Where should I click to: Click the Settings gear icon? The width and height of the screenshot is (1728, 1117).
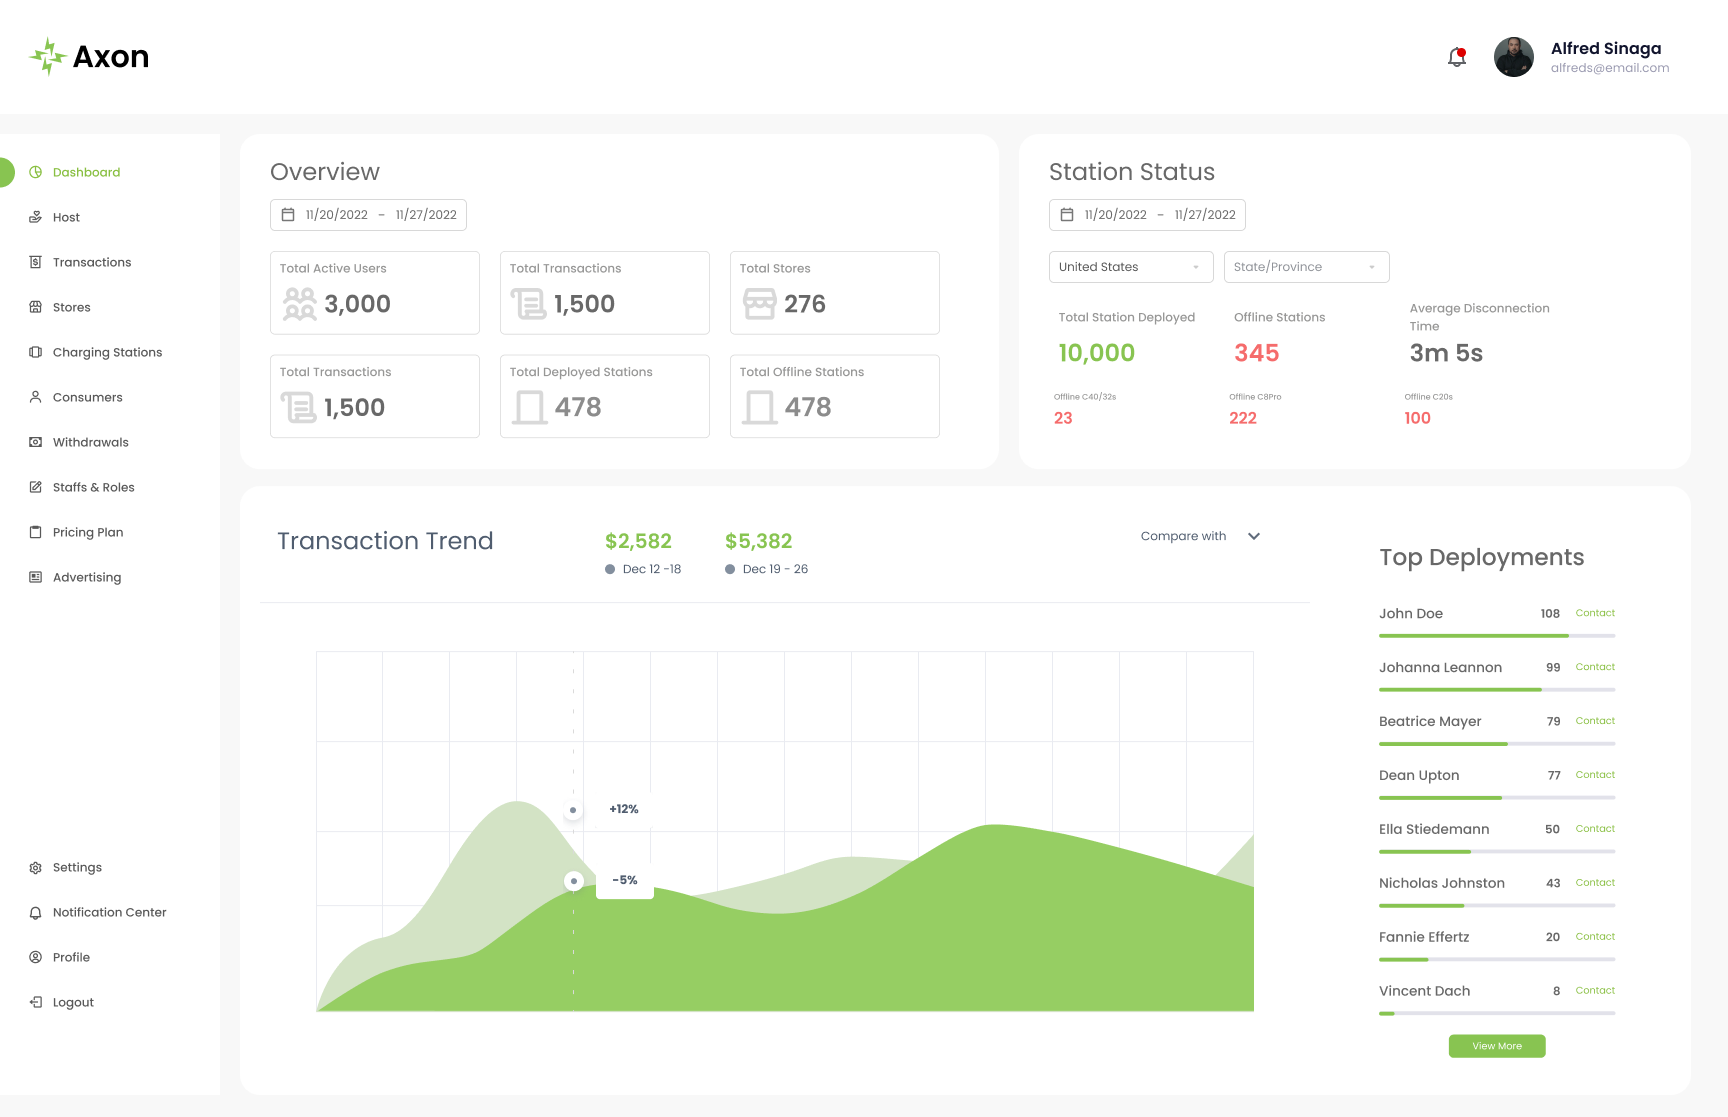pyautogui.click(x=36, y=867)
